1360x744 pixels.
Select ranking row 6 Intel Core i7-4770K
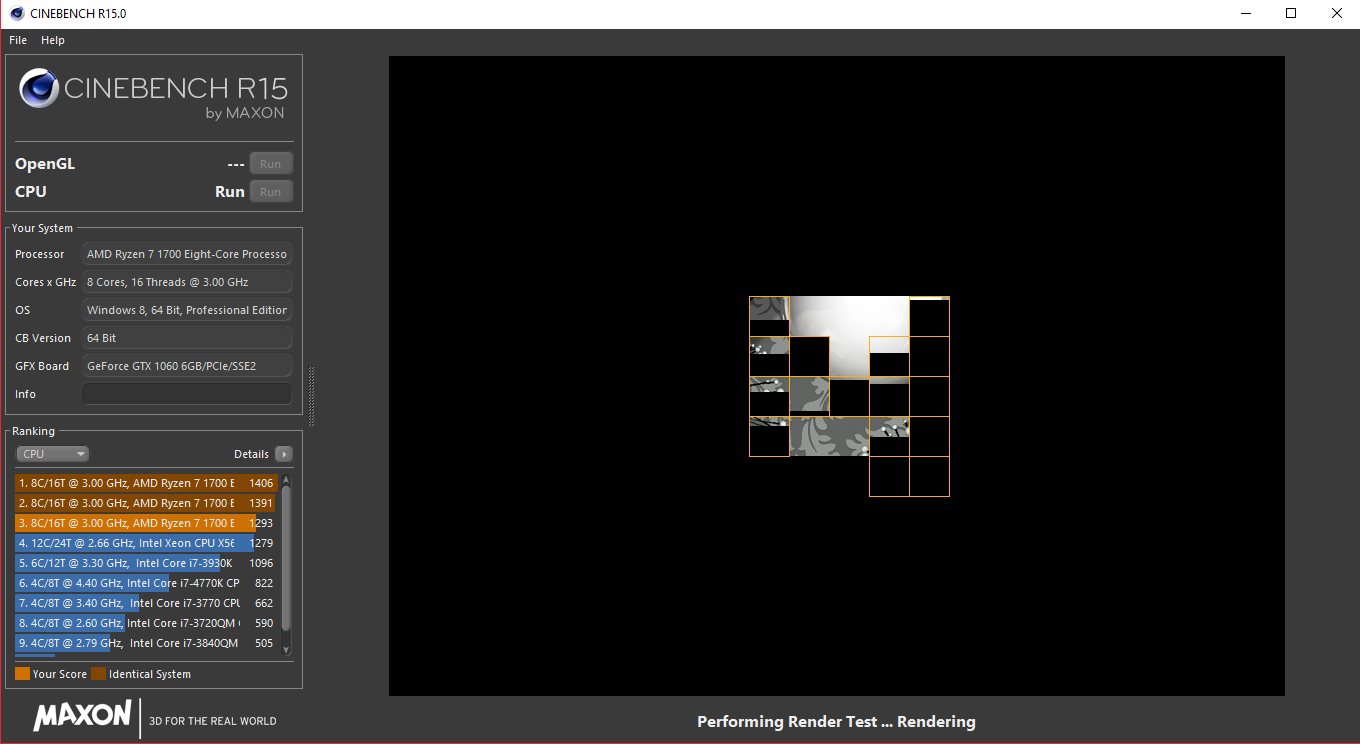(x=146, y=583)
